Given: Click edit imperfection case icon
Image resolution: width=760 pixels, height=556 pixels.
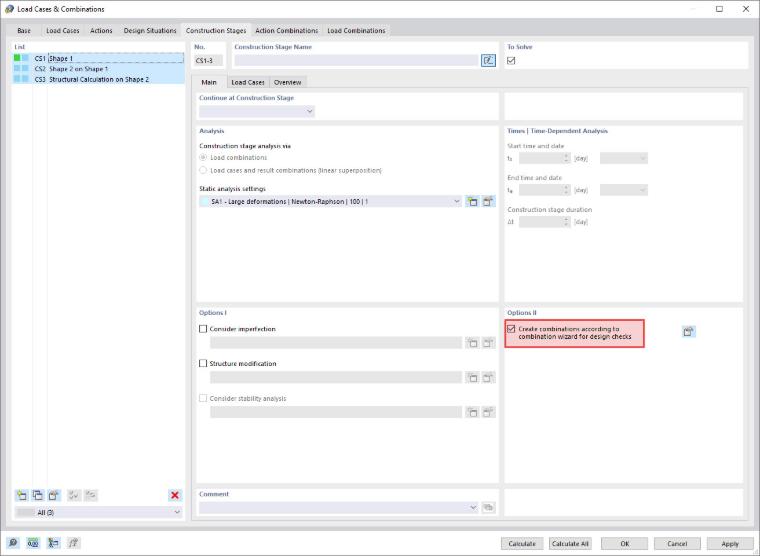Looking at the screenshot, I should tap(488, 343).
